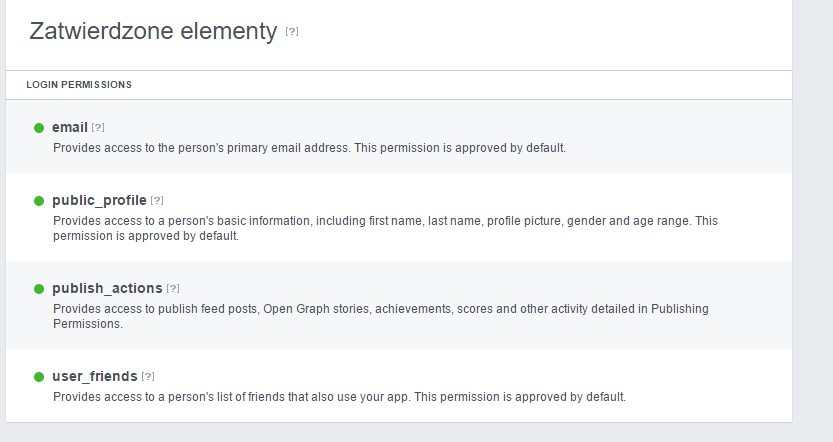Click the user_friends description about friends list
The image size is (833, 442).
(339, 397)
